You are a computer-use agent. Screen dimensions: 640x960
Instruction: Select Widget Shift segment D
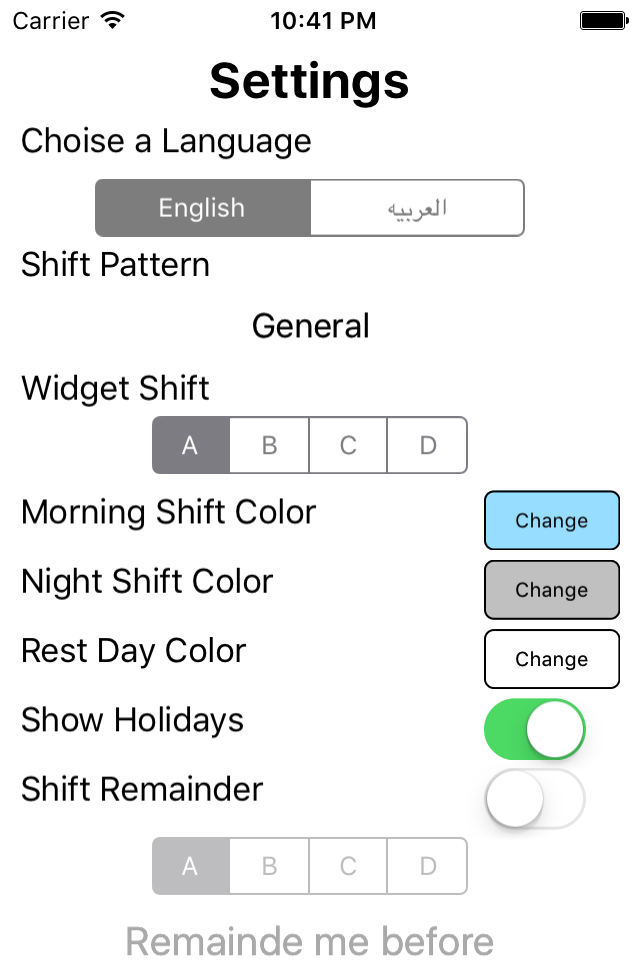[427, 445]
